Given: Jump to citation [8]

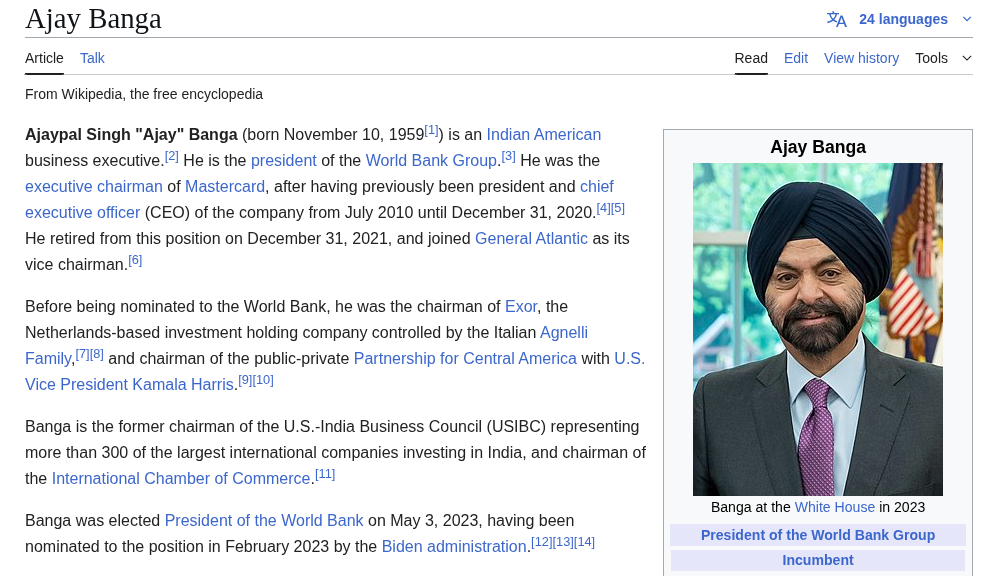Looking at the screenshot, I should [97, 354].
